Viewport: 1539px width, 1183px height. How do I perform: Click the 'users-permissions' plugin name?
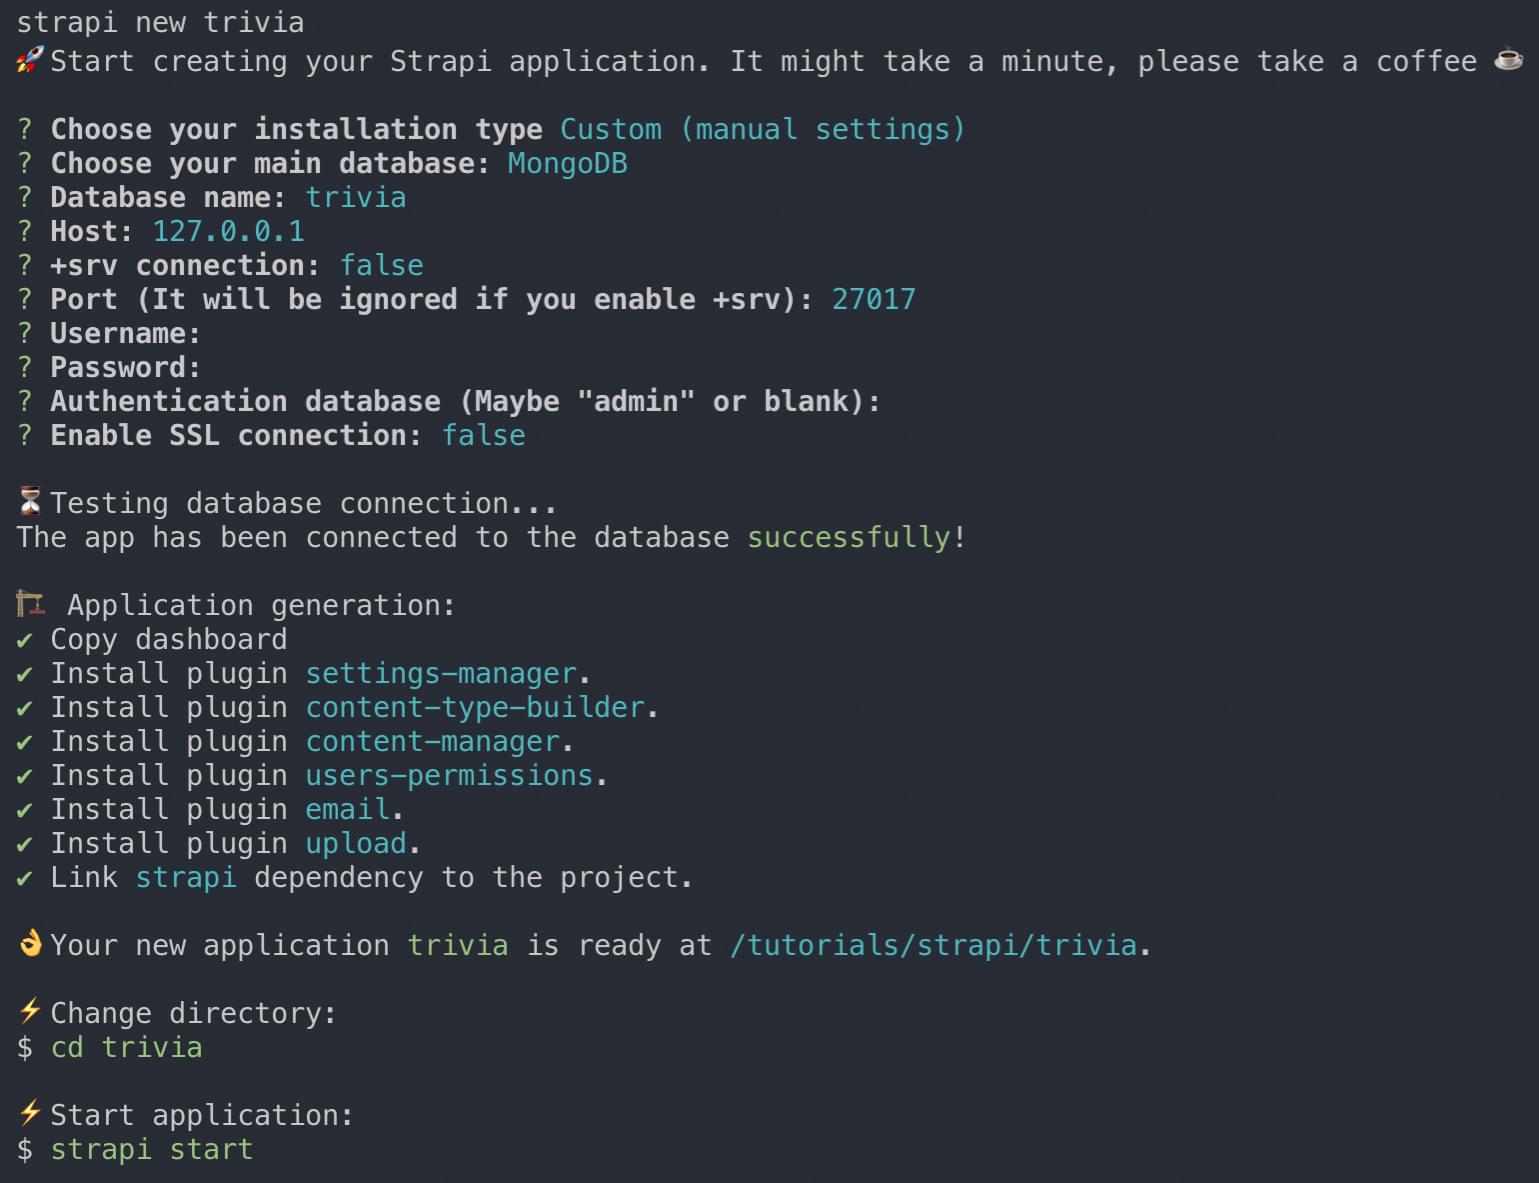click(450, 776)
